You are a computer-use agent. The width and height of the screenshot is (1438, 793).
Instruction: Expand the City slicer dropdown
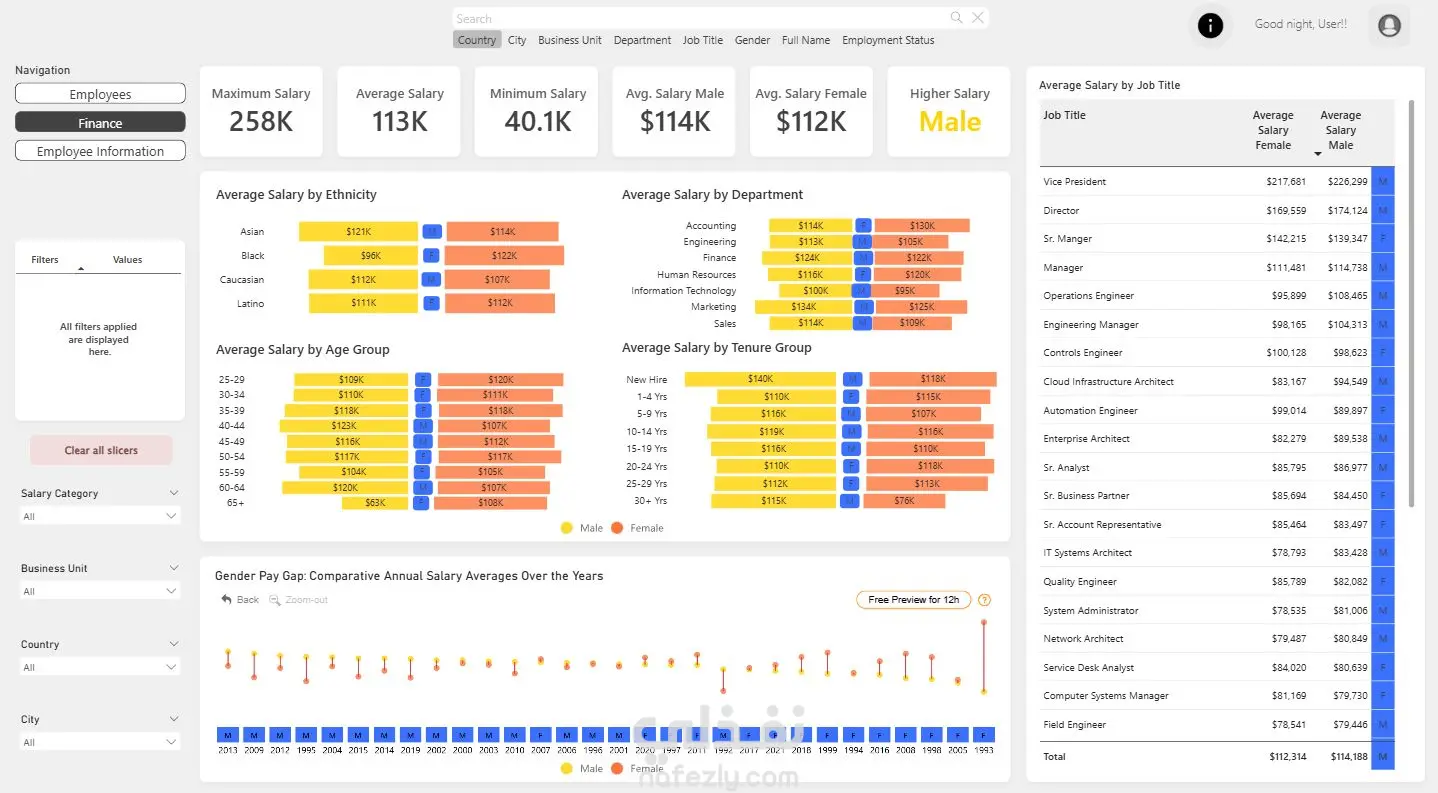click(100, 742)
